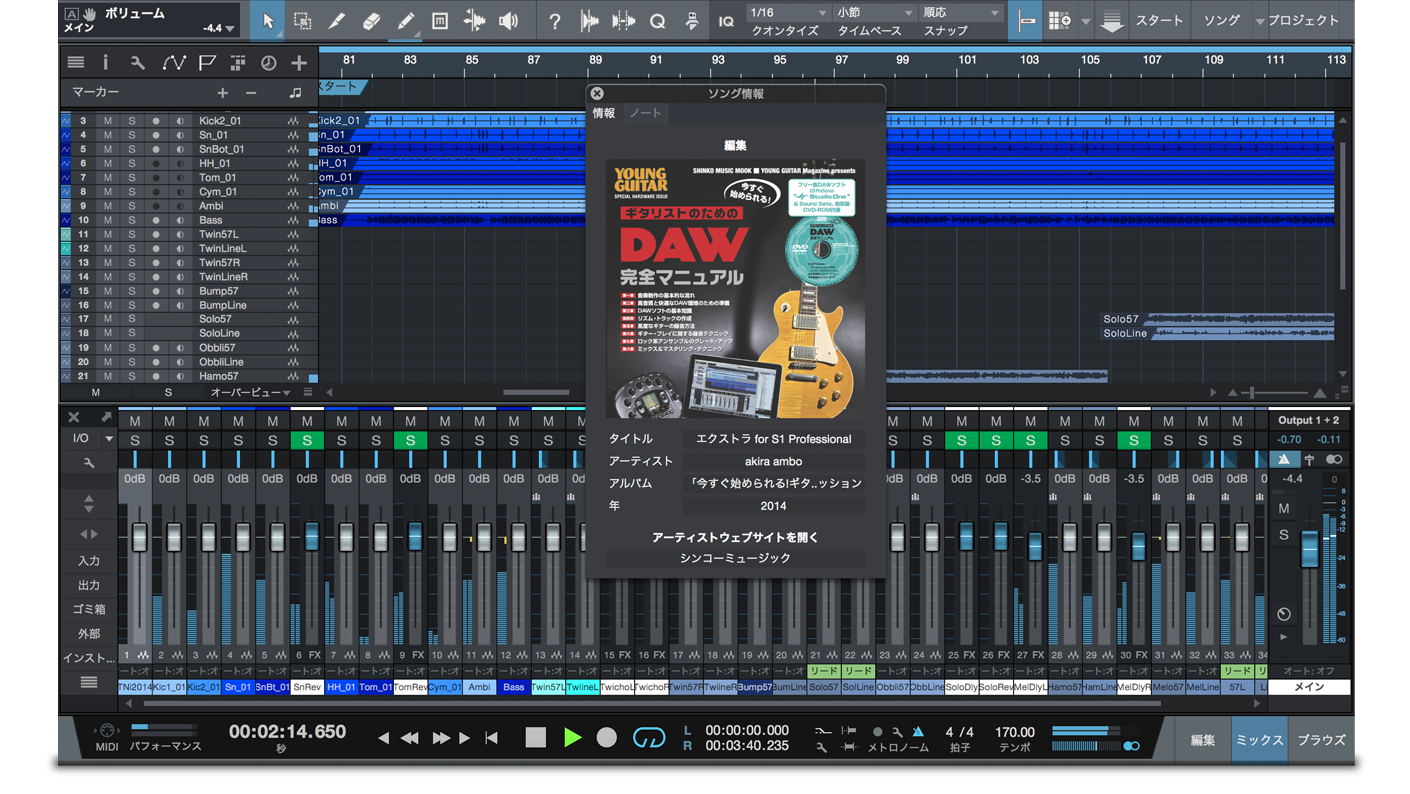Switch to the Notes tab in Song Info

645,114
